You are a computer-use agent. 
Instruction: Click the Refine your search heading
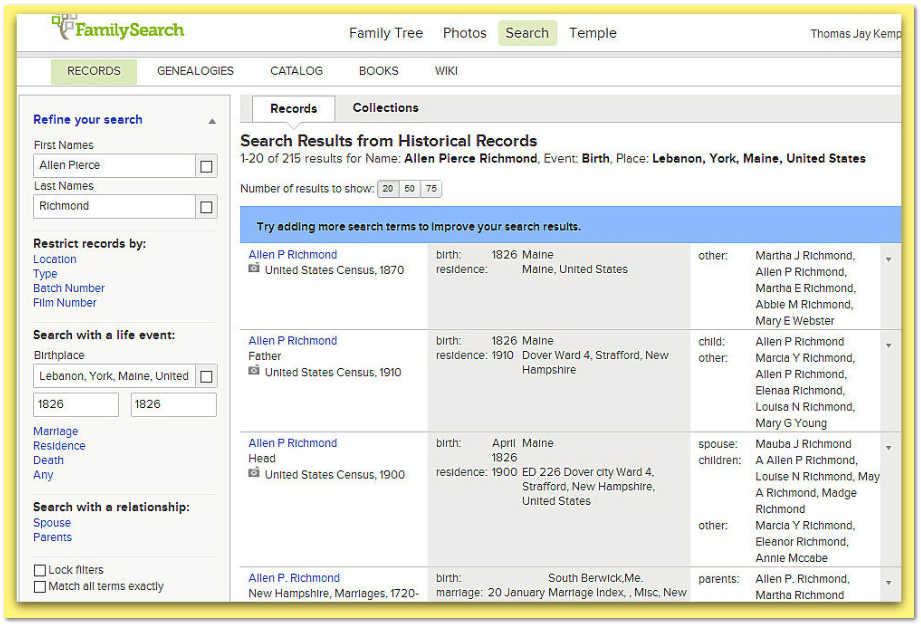tap(88, 120)
